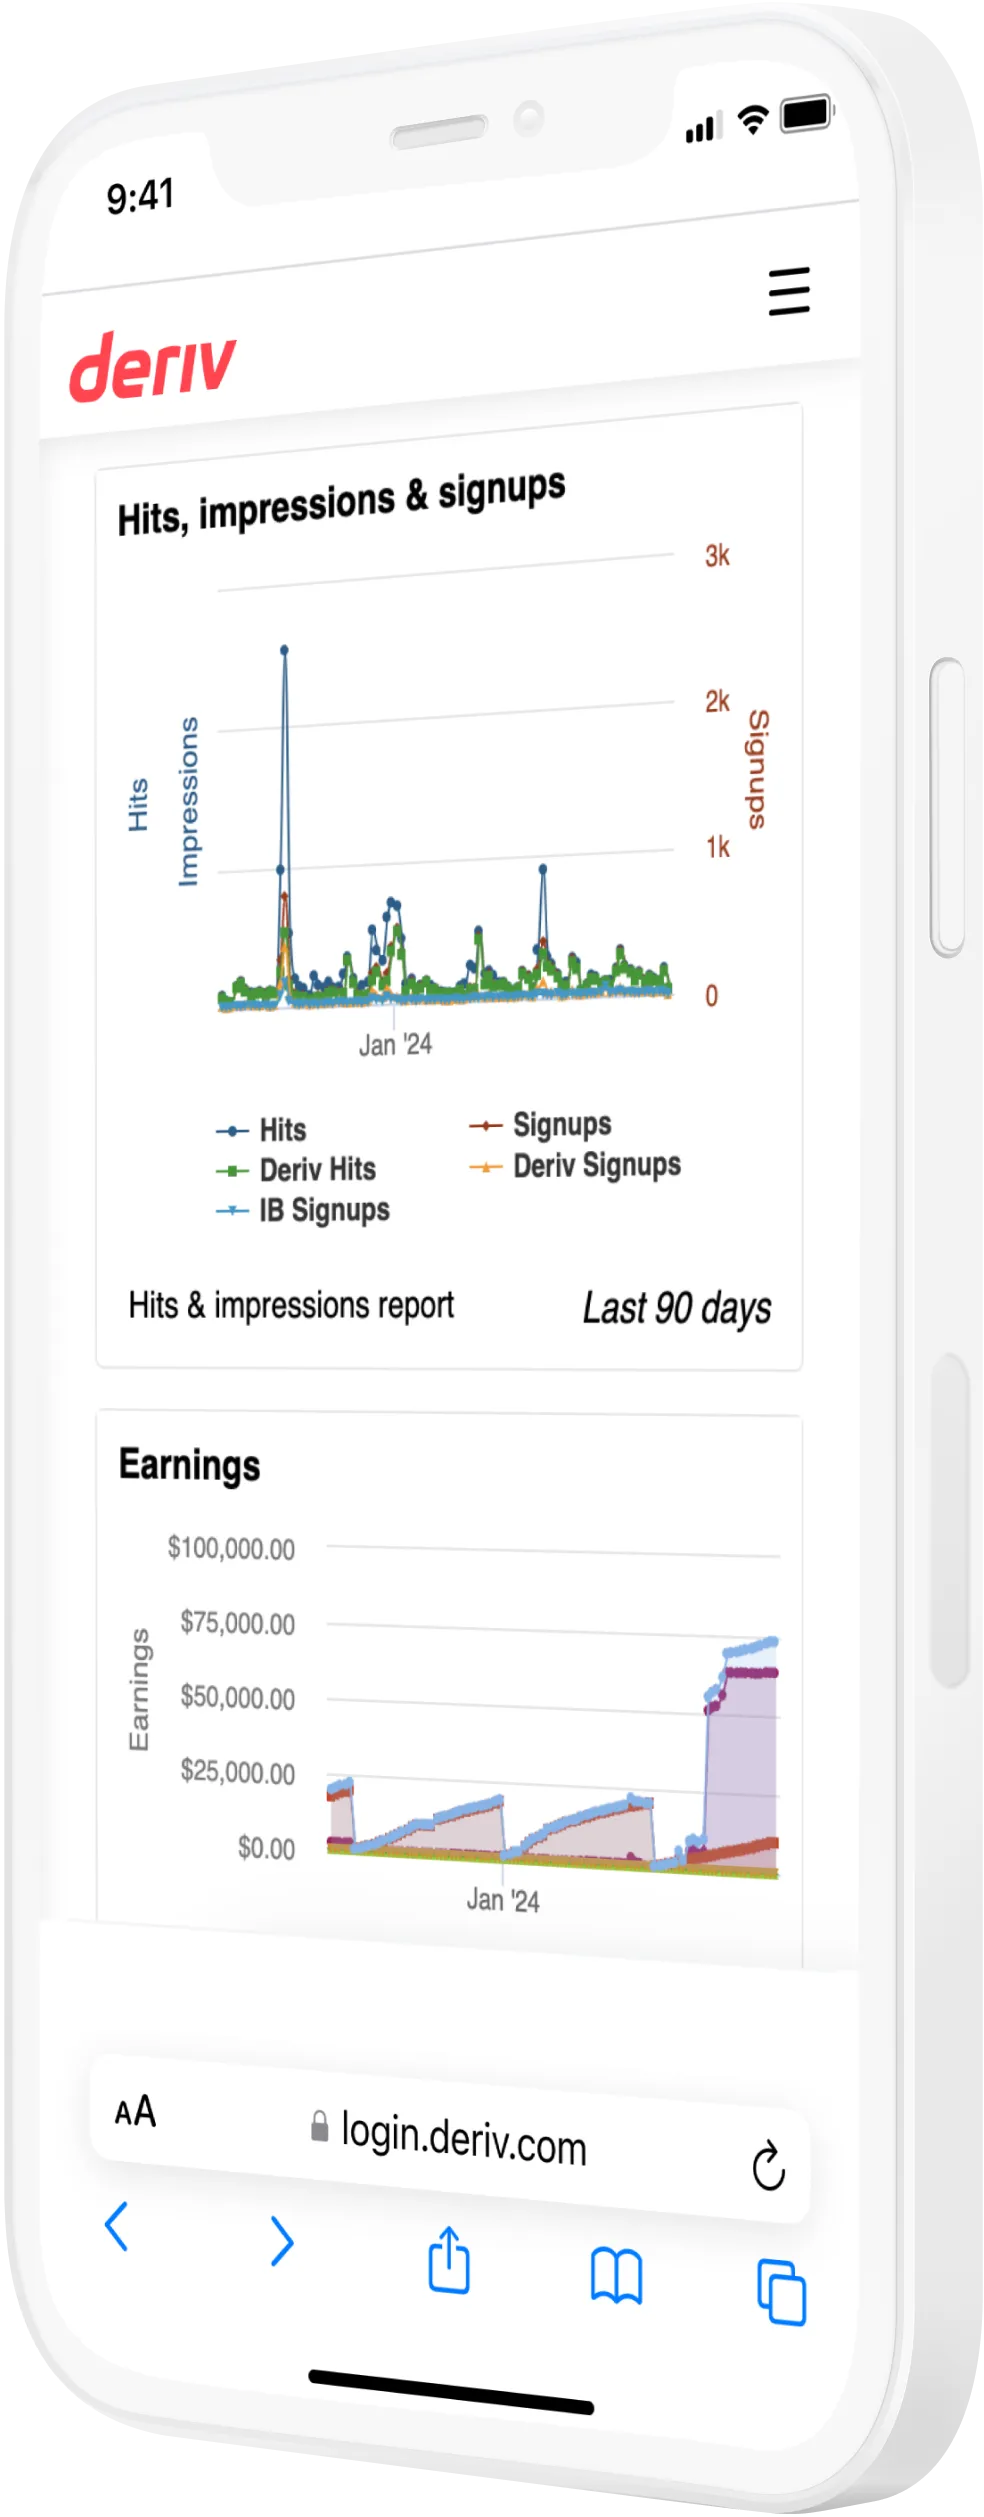The width and height of the screenshot is (984, 2517).
Task: Click Jan '24 label on hits chart
Action: 395,1045
